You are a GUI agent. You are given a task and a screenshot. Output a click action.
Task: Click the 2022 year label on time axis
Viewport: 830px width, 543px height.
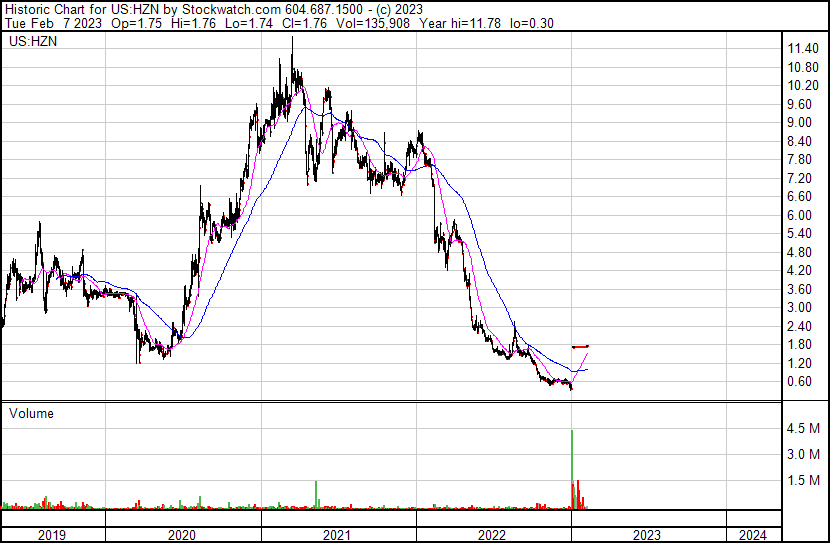tap(492, 535)
